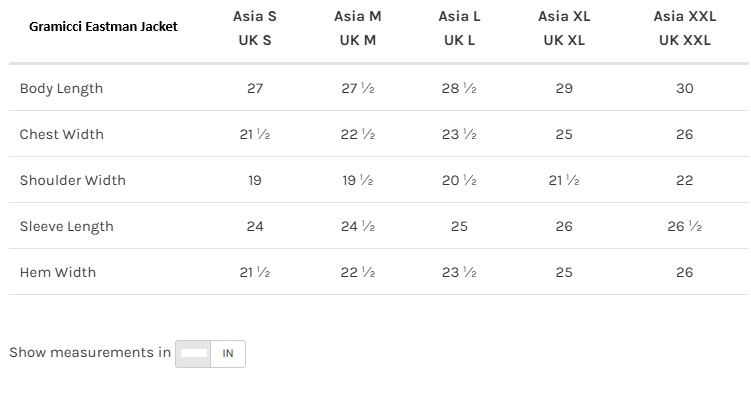Click the Gramicci Eastman Jacket title

click(x=103, y=26)
